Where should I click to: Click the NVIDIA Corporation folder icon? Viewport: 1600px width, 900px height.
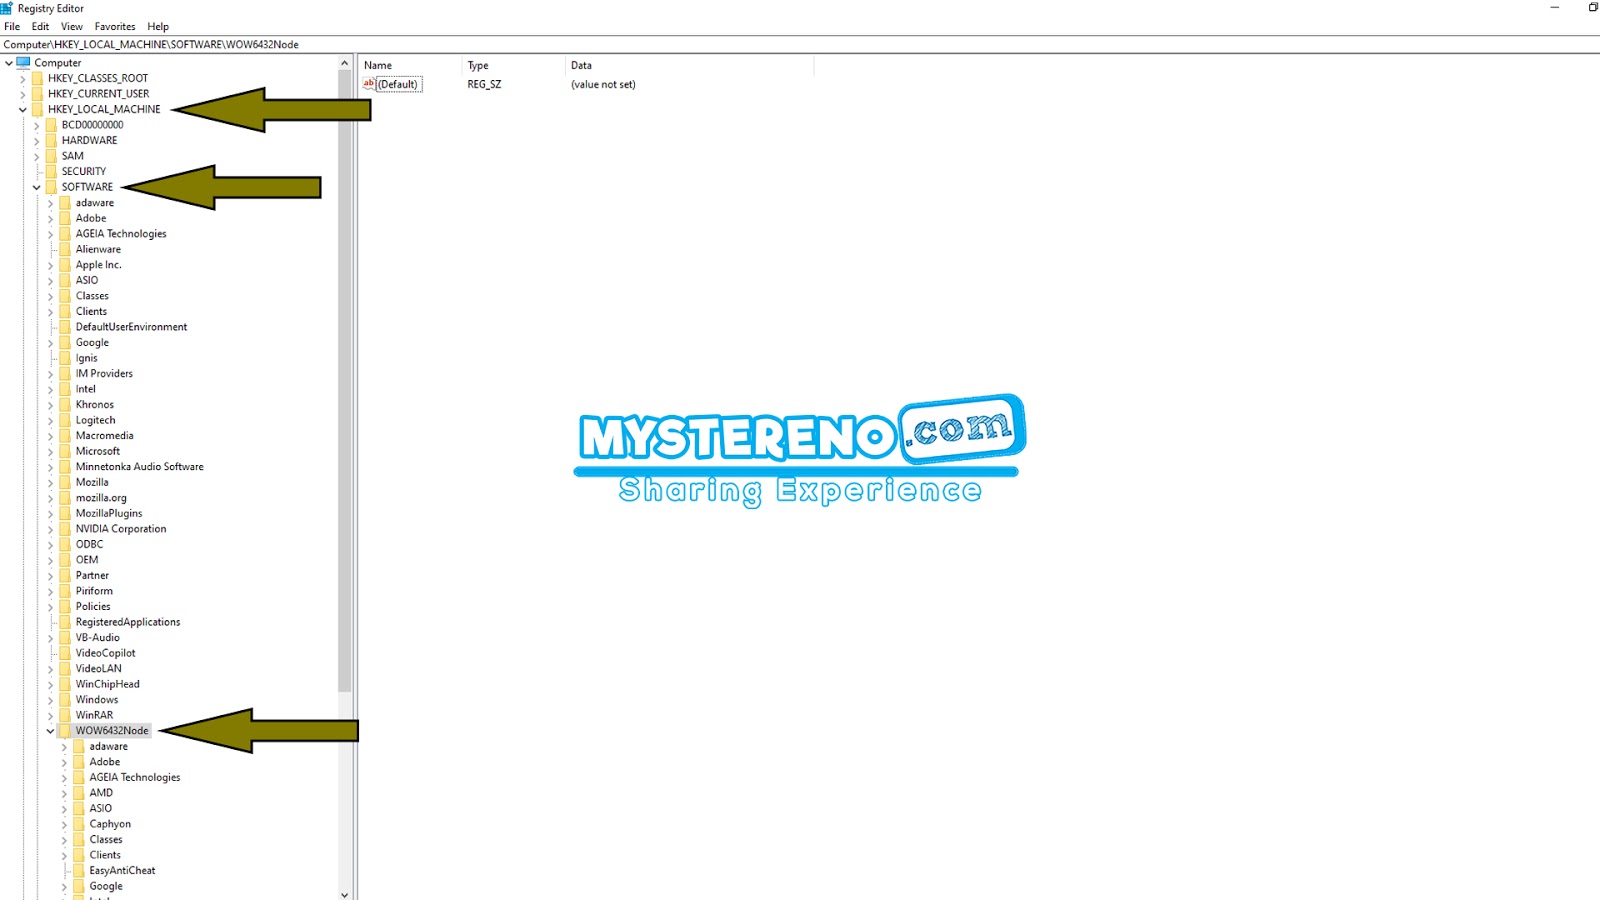tap(65, 528)
